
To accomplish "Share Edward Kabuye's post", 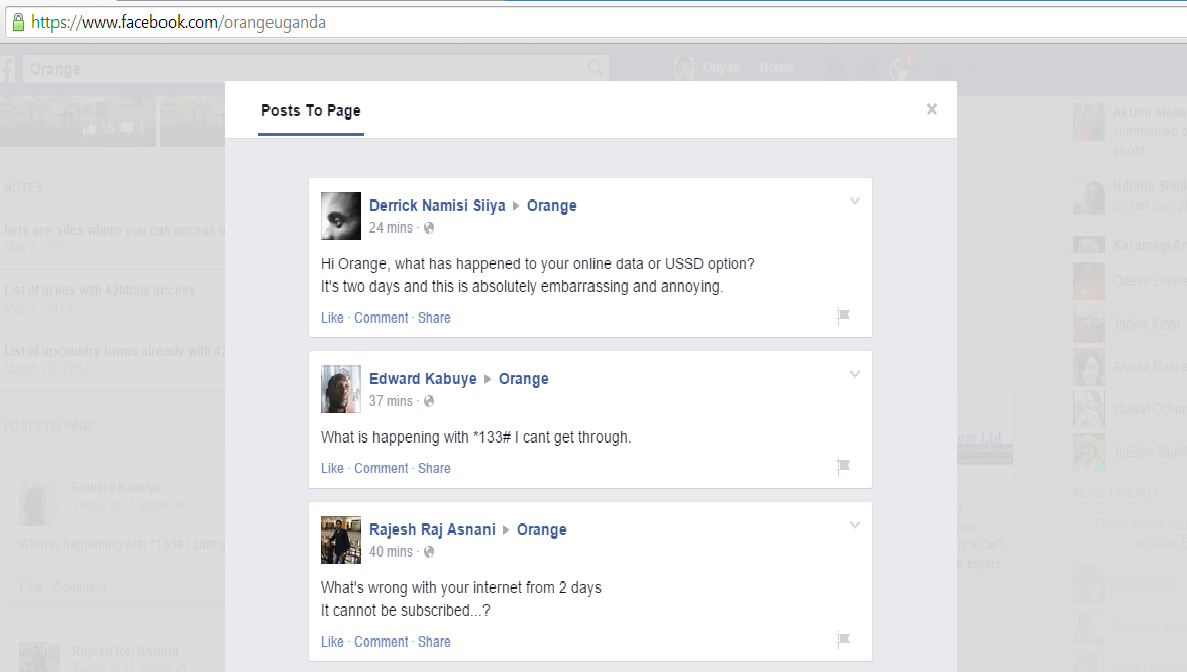I will click(434, 468).
